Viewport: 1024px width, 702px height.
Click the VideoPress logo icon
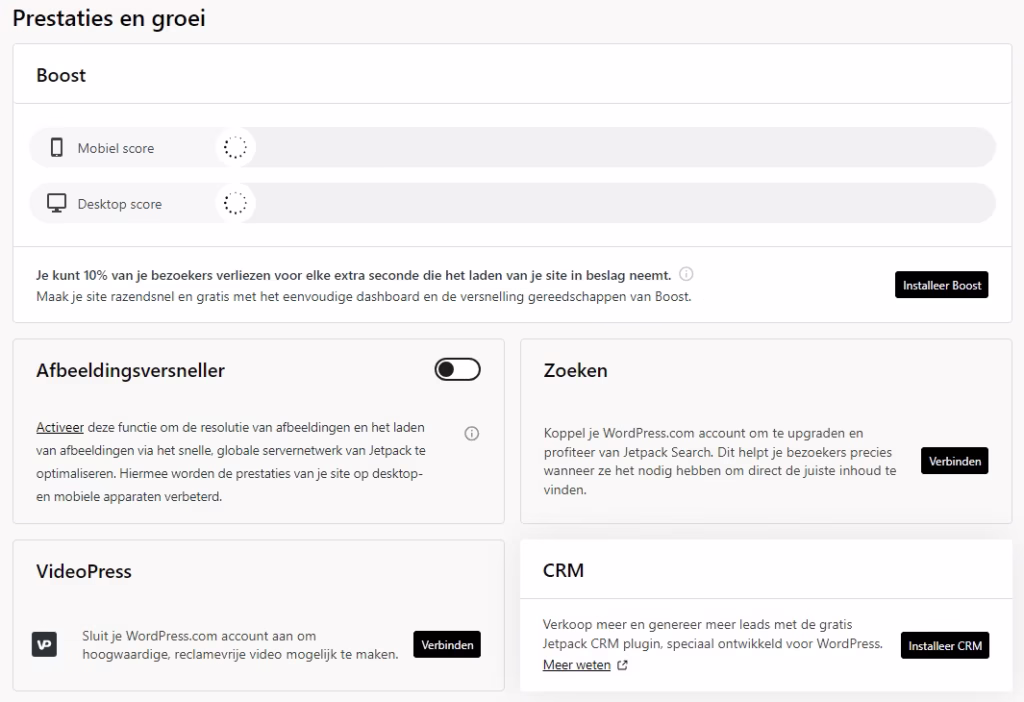(x=45, y=644)
